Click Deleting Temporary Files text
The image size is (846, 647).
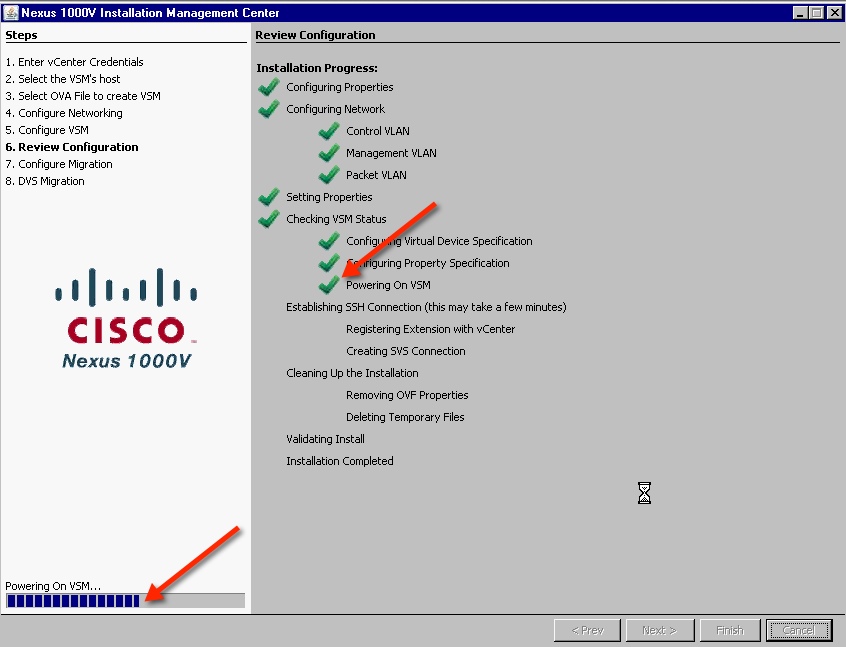click(405, 417)
